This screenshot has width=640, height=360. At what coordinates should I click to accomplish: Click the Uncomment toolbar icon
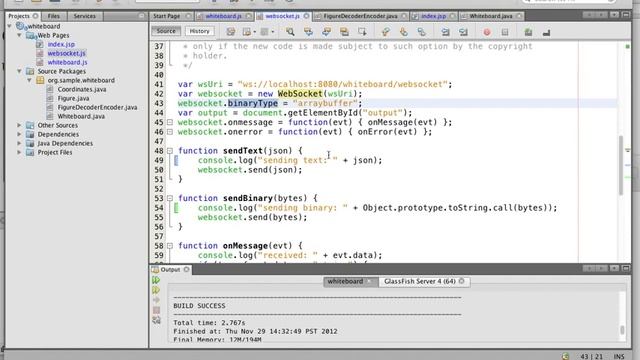click(x=546, y=32)
